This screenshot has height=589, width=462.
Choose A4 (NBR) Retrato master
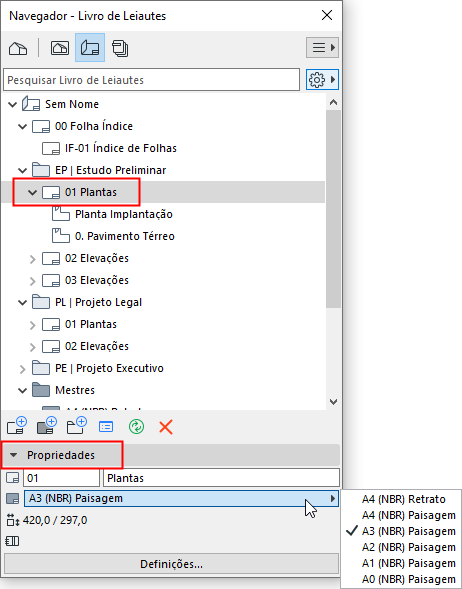[404, 499]
